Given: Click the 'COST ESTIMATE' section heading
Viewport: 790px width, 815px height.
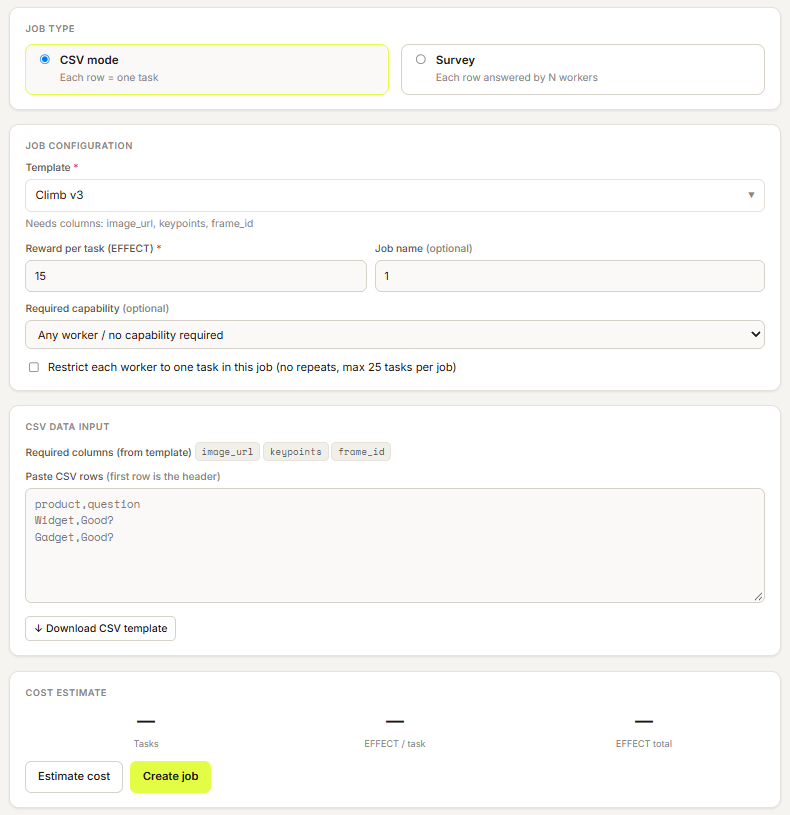Looking at the screenshot, I should tap(66, 693).
